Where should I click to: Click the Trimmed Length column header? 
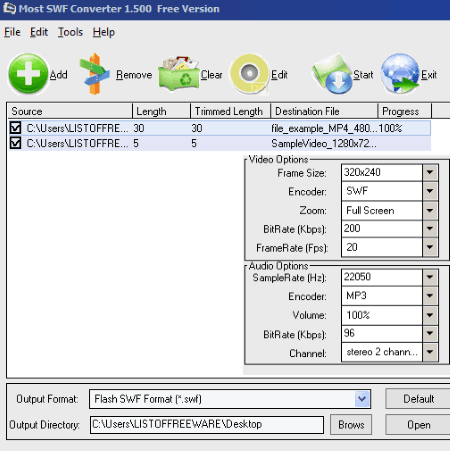pos(230,111)
